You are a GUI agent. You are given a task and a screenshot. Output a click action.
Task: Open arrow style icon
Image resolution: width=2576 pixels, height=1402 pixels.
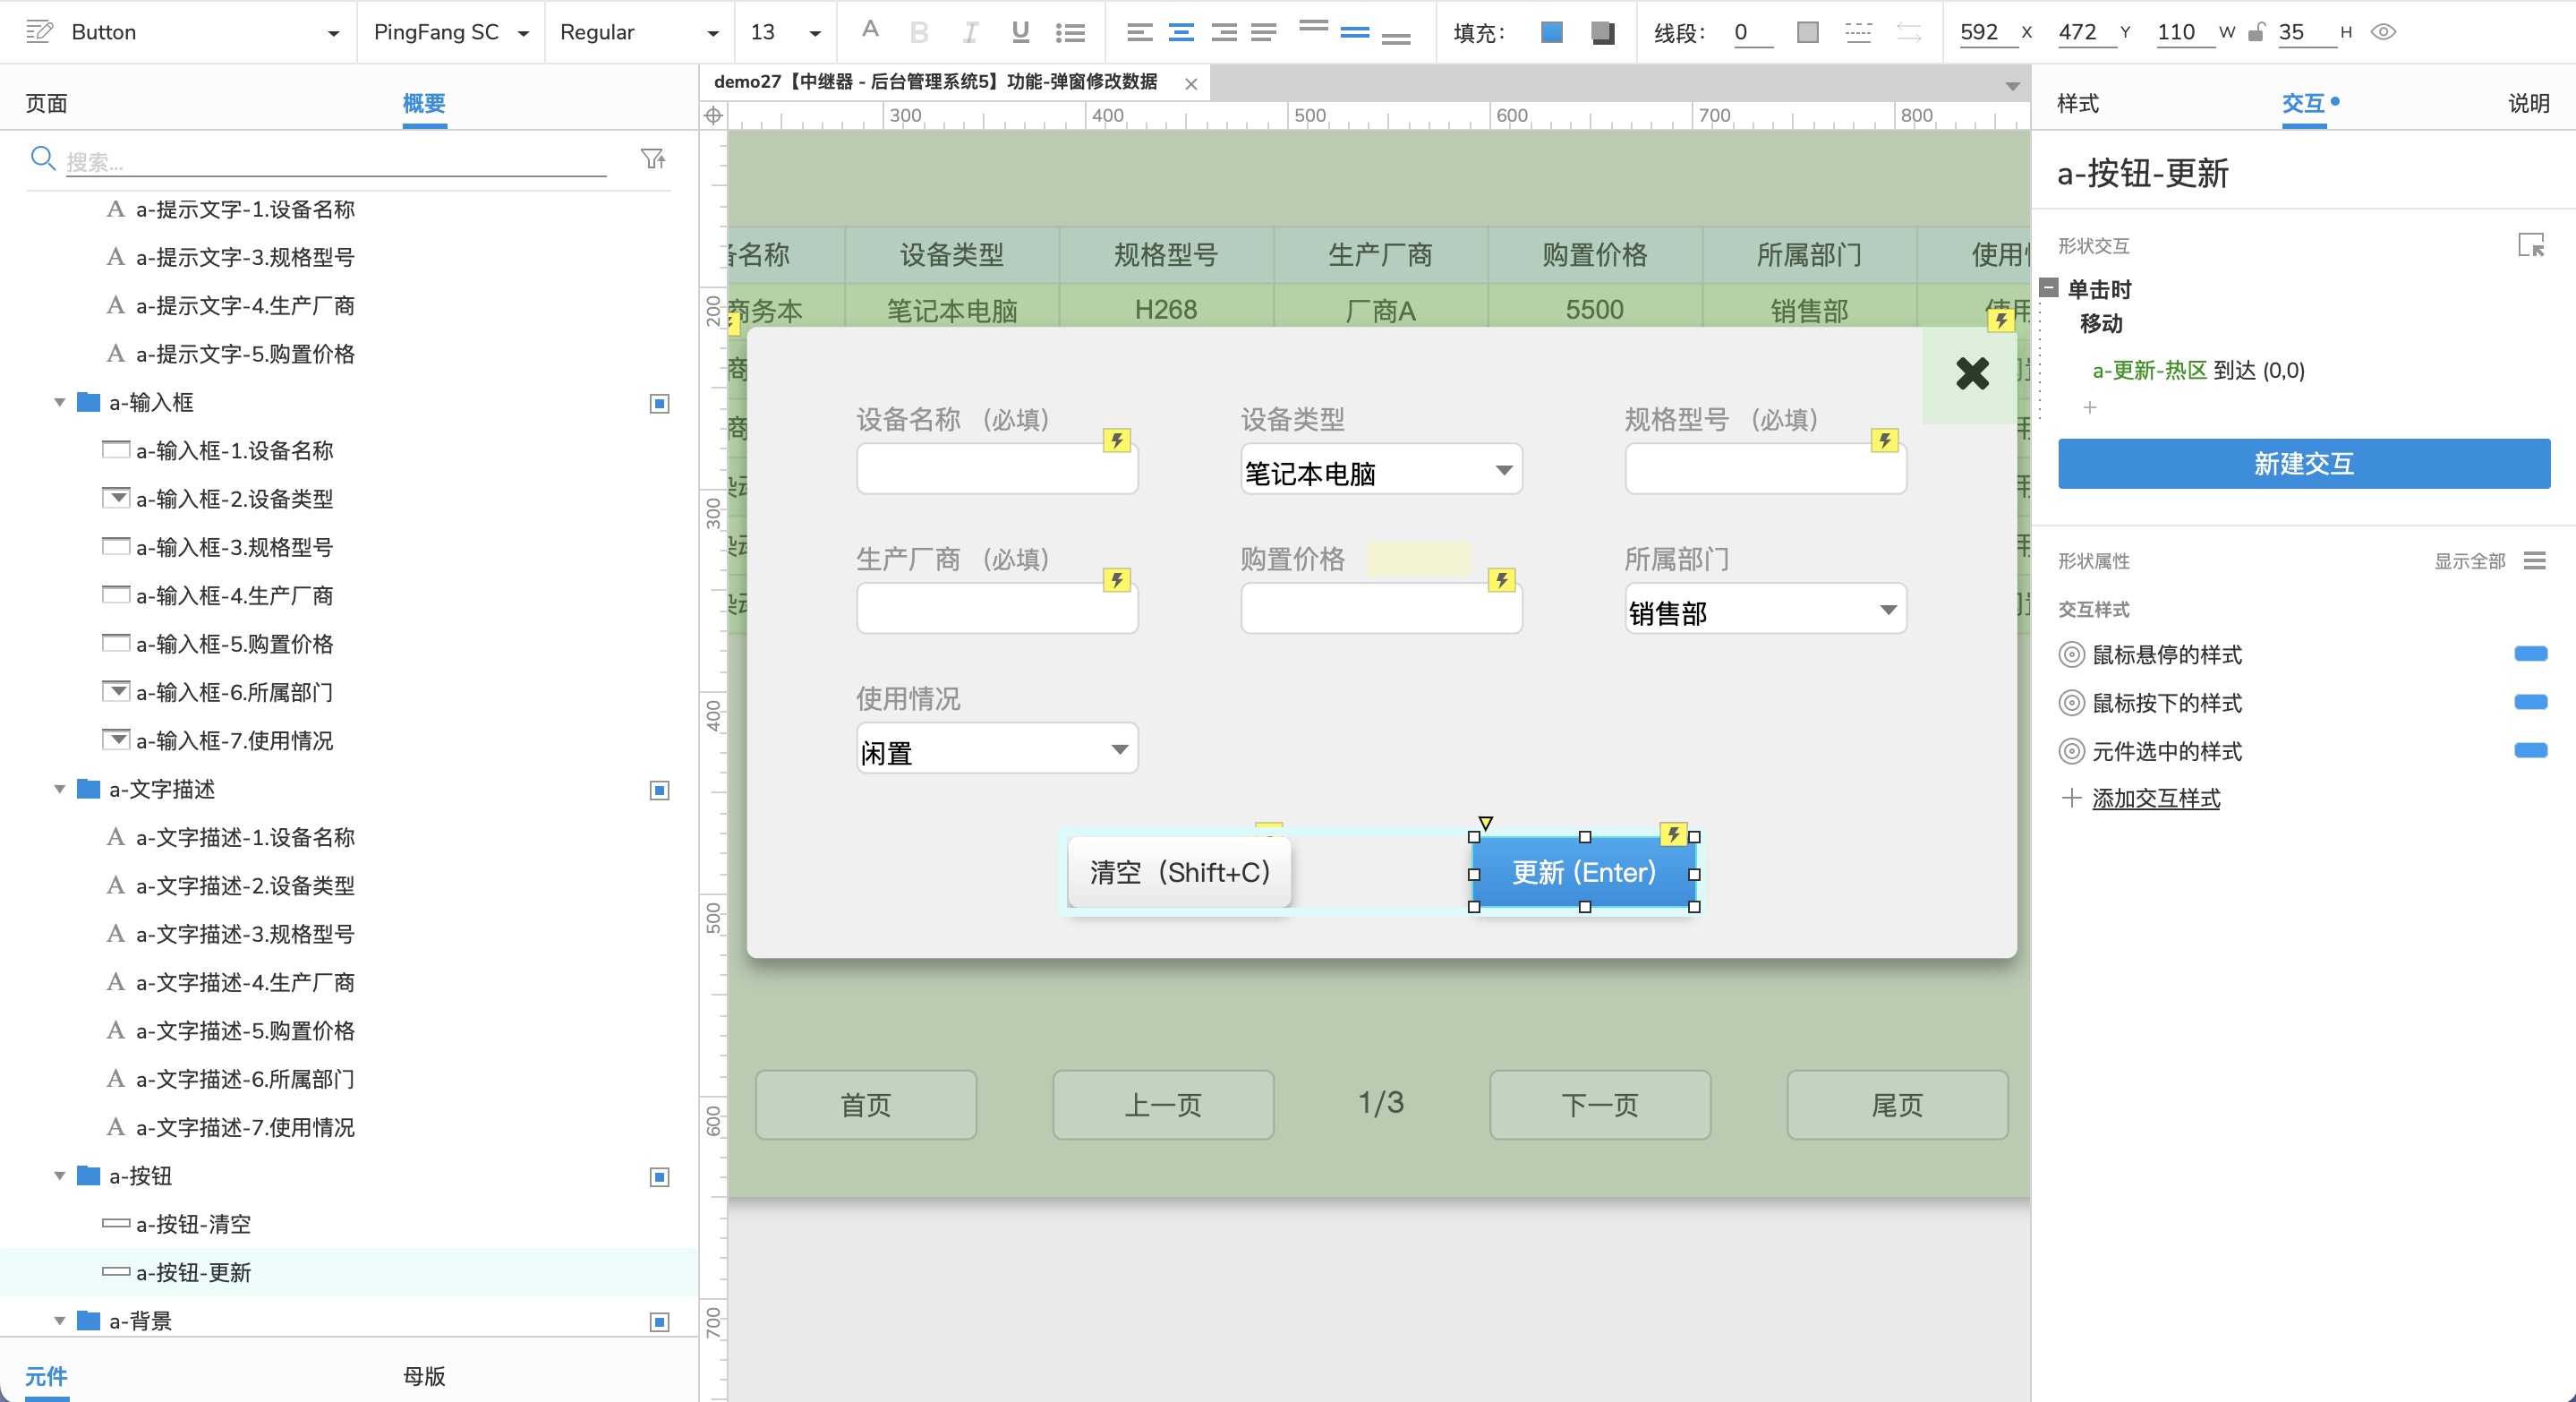click(1909, 32)
